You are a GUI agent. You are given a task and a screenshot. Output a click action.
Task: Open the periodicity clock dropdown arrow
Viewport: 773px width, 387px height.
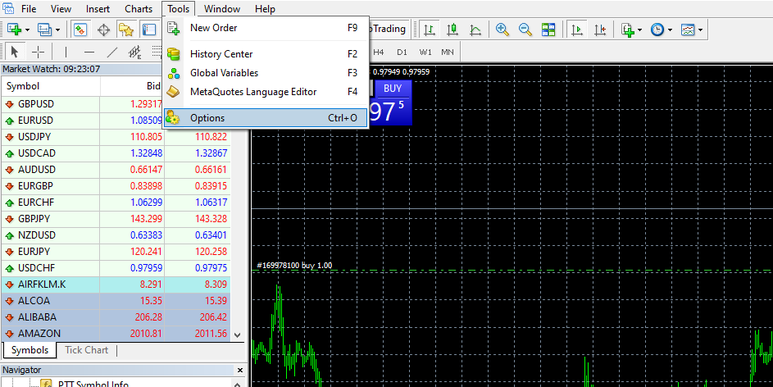tap(670, 30)
